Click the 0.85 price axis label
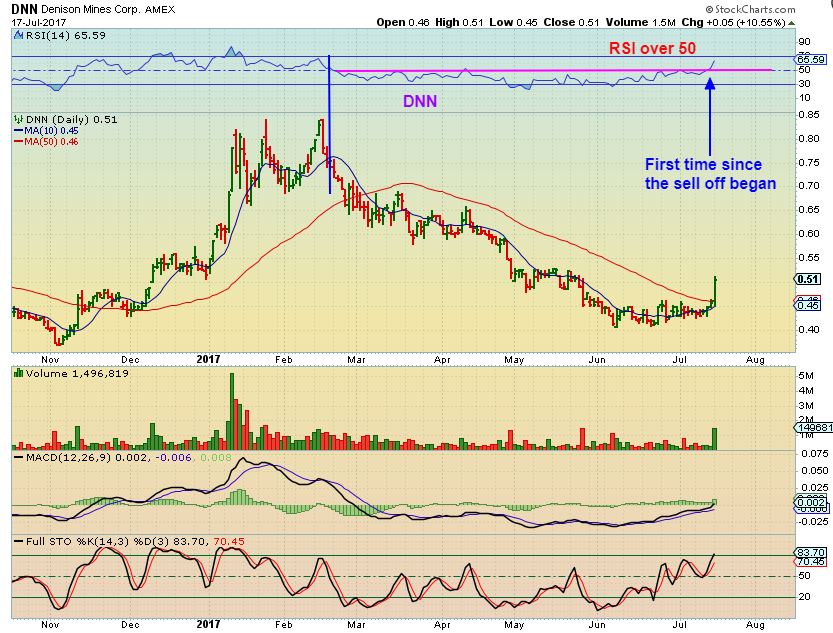 [809, 114]
